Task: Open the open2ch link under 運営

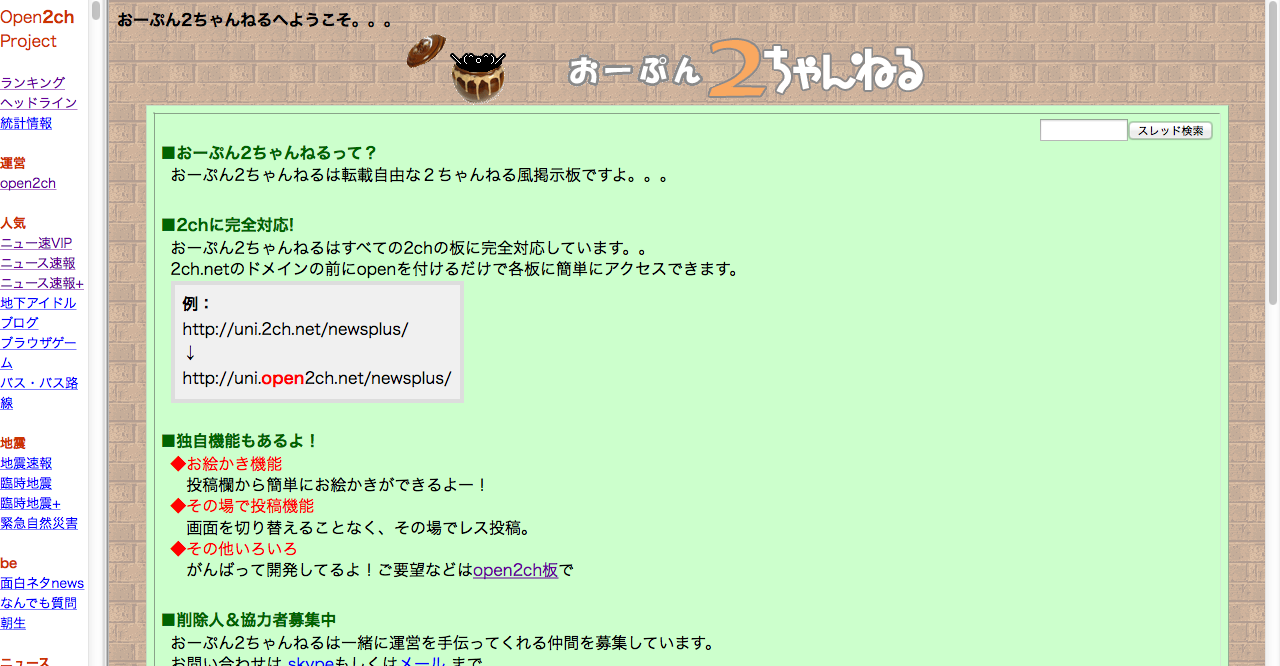Action: [28, 183]
